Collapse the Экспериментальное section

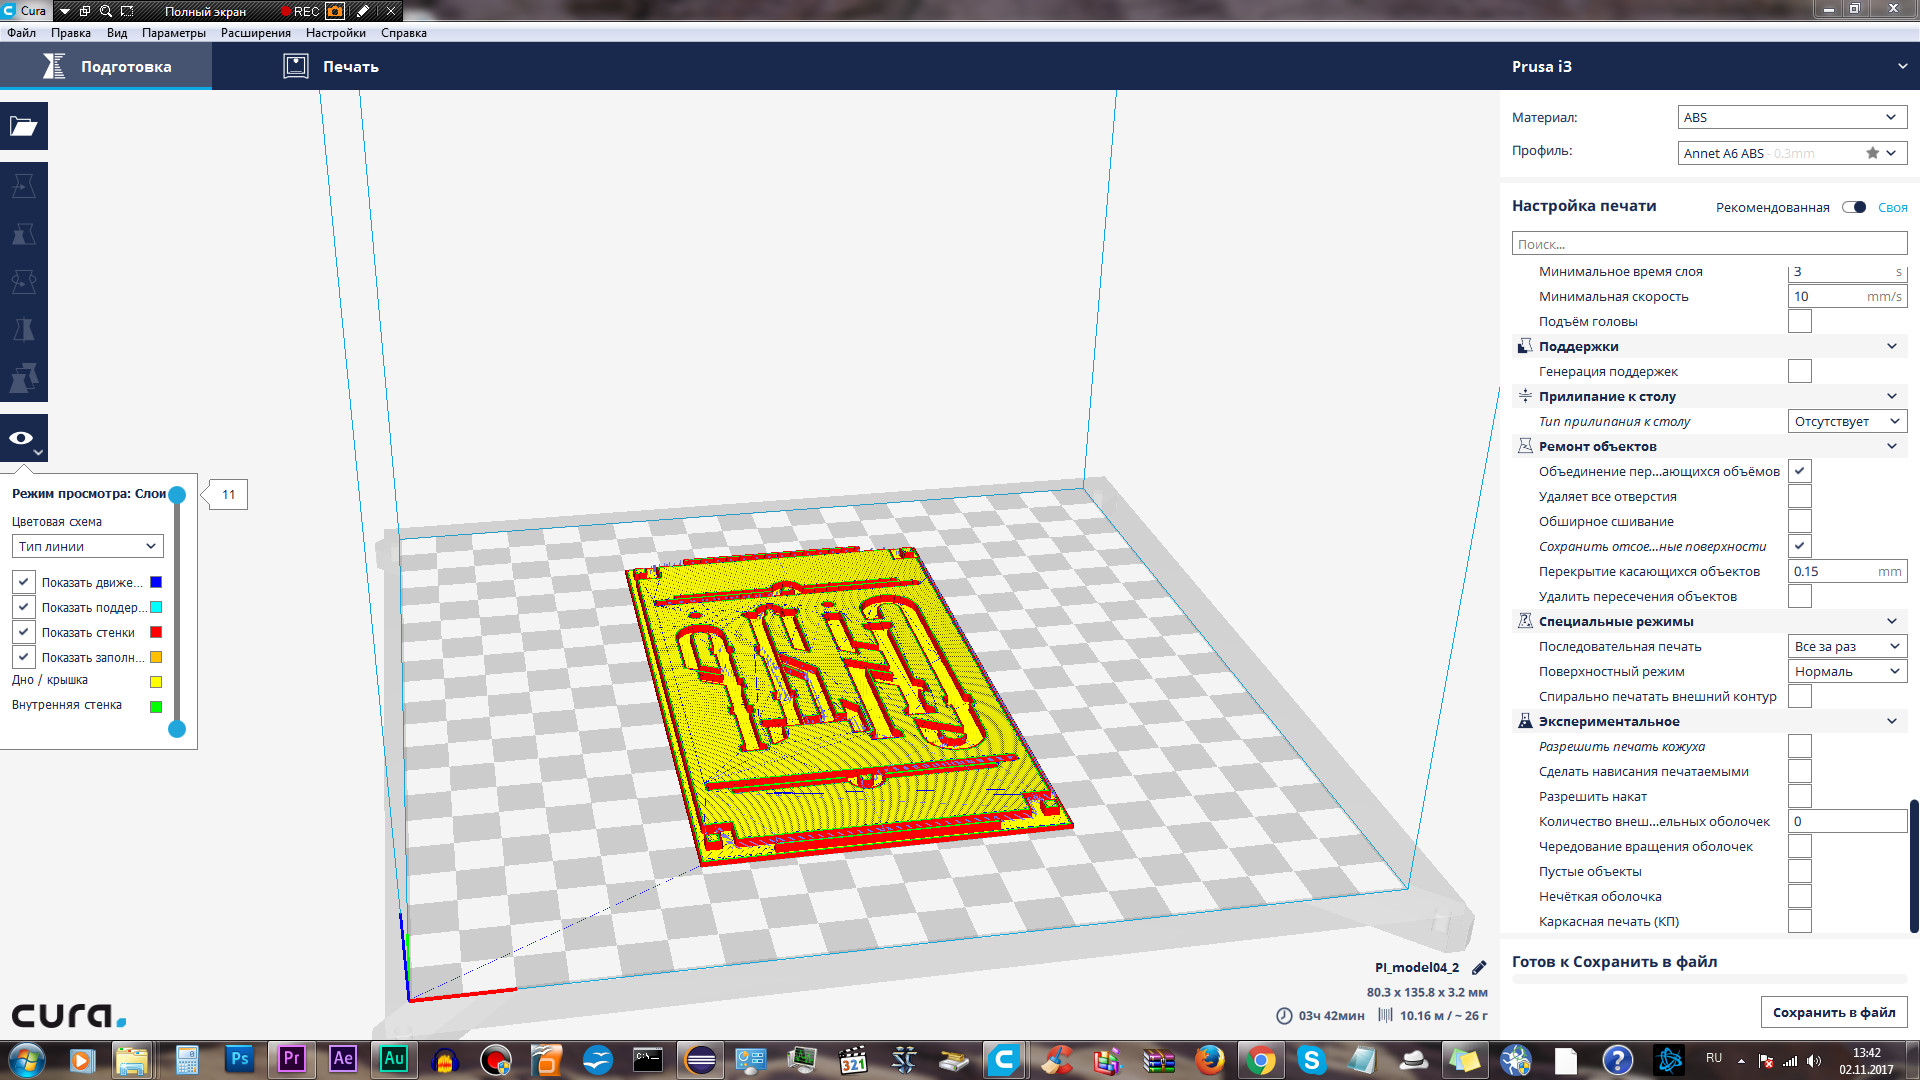coord(1891,721)
